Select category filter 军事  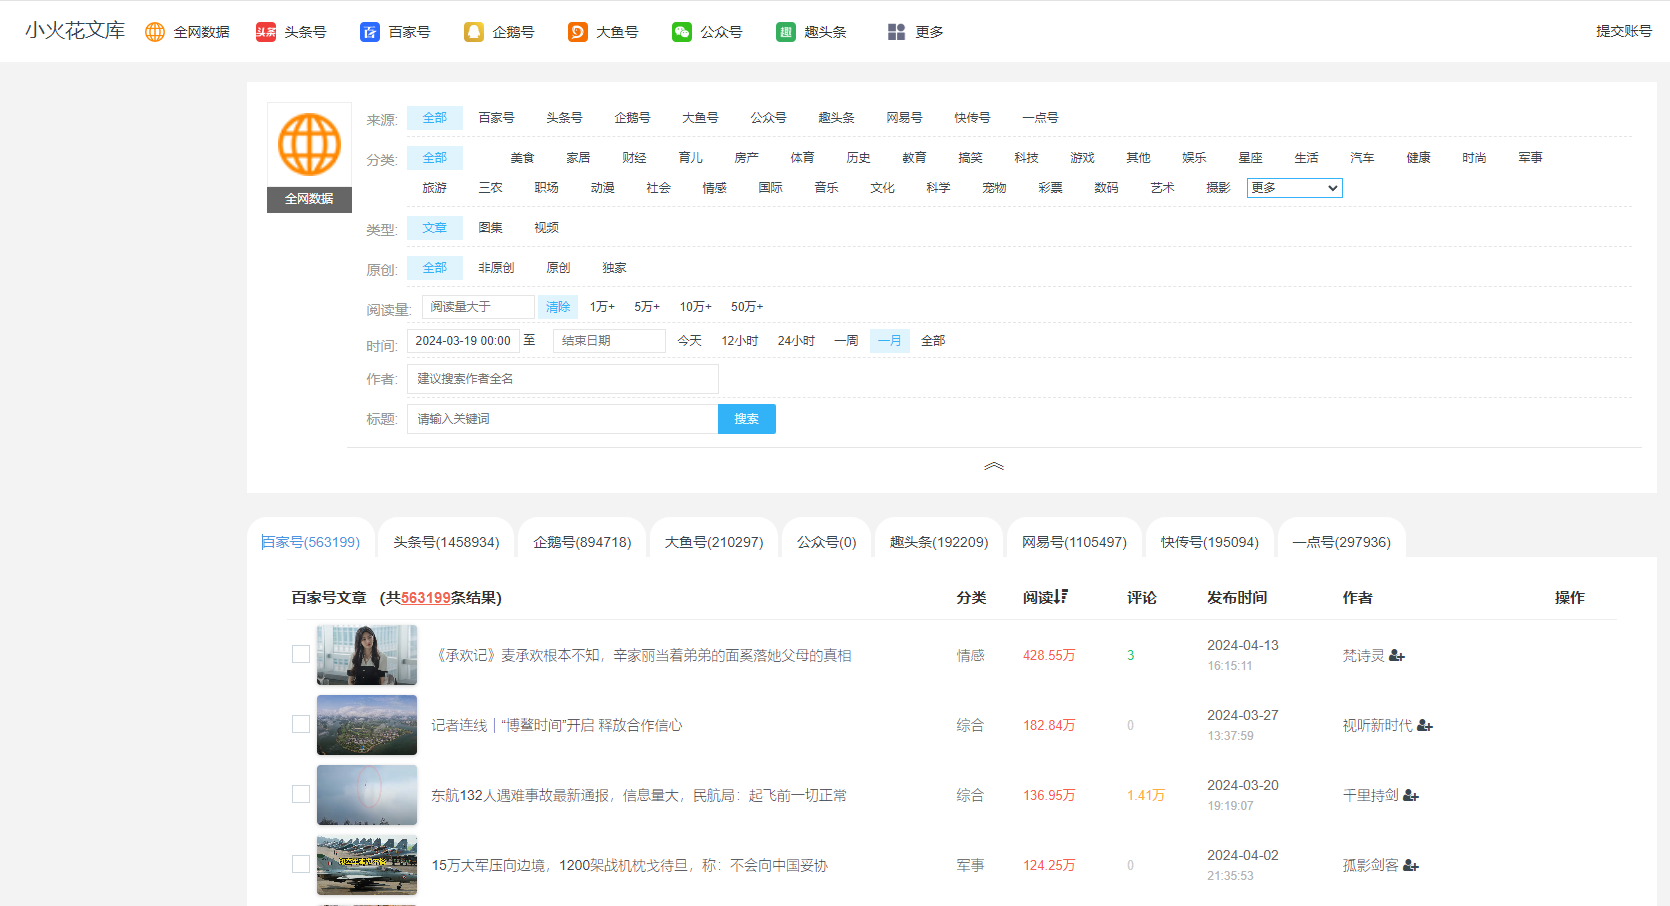1530,158
